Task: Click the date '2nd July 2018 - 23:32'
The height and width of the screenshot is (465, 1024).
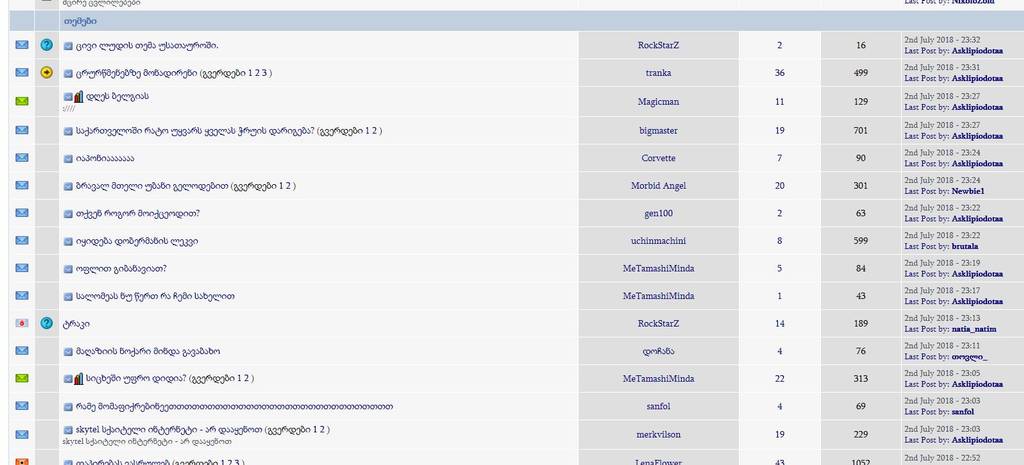Action: pyautogui.click(x=942, y=40)
